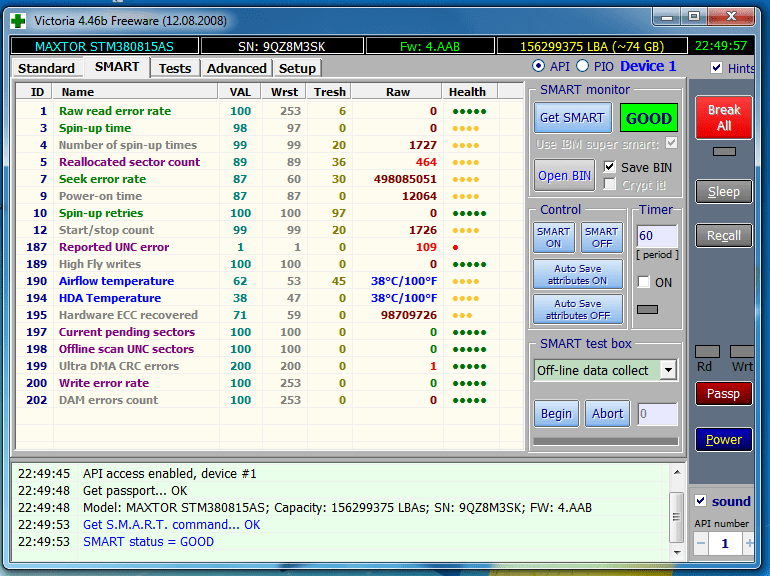The image size is (770, 576).
Task: Open the SMART tab
Action: coord(117,67)
